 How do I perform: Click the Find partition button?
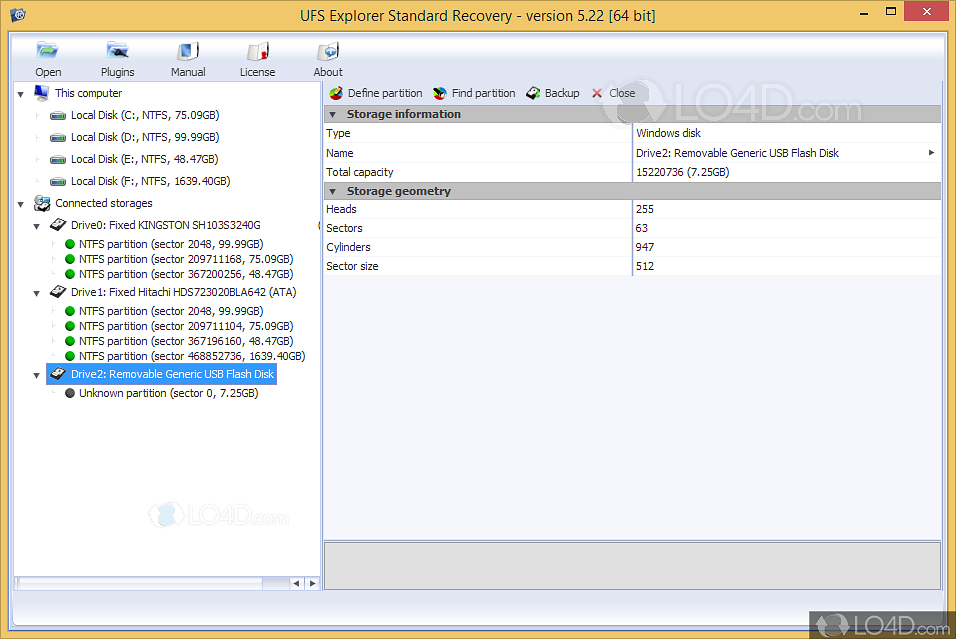pos(474,93)
